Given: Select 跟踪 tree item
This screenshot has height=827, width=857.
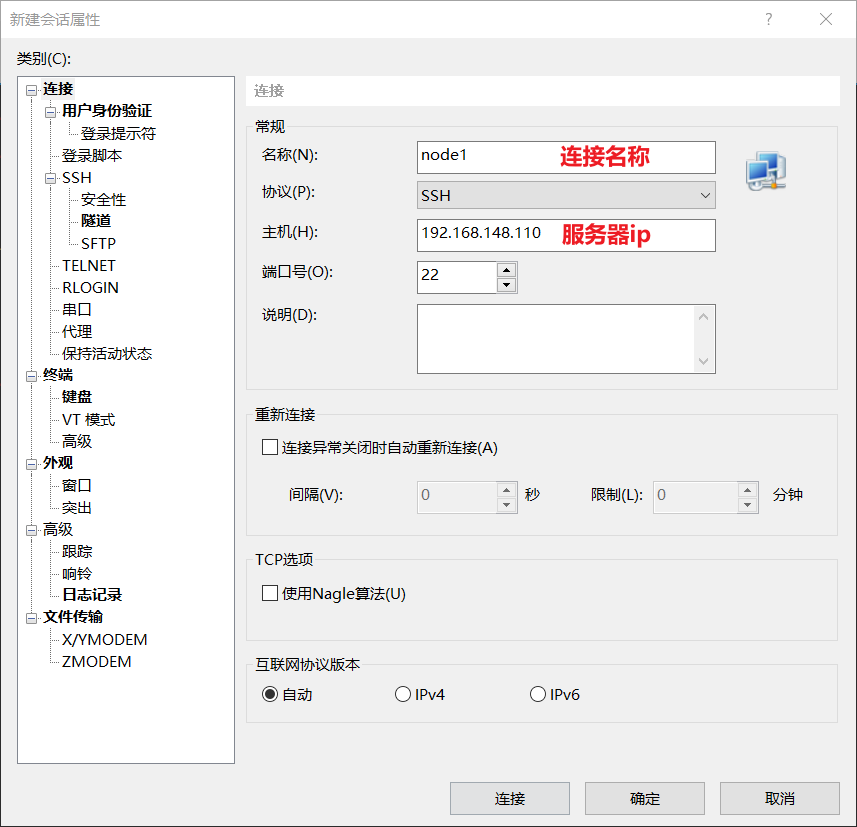Looking at the screenshot, I should (77, 552).
